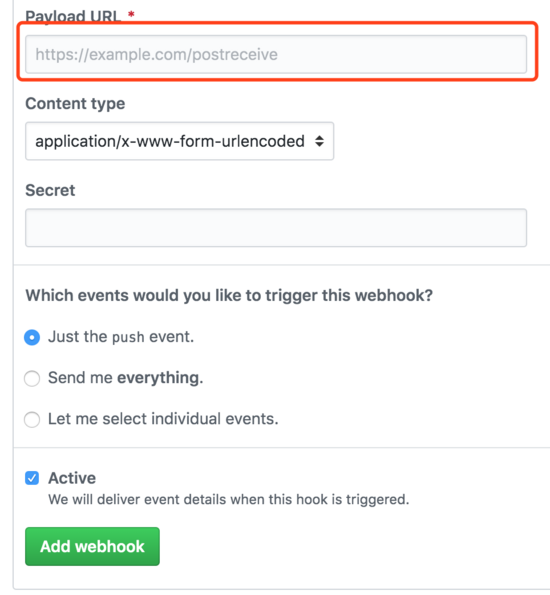Click the 'Secret' field label
Viewport: 550px width, 595px height.
coord(50,190)
